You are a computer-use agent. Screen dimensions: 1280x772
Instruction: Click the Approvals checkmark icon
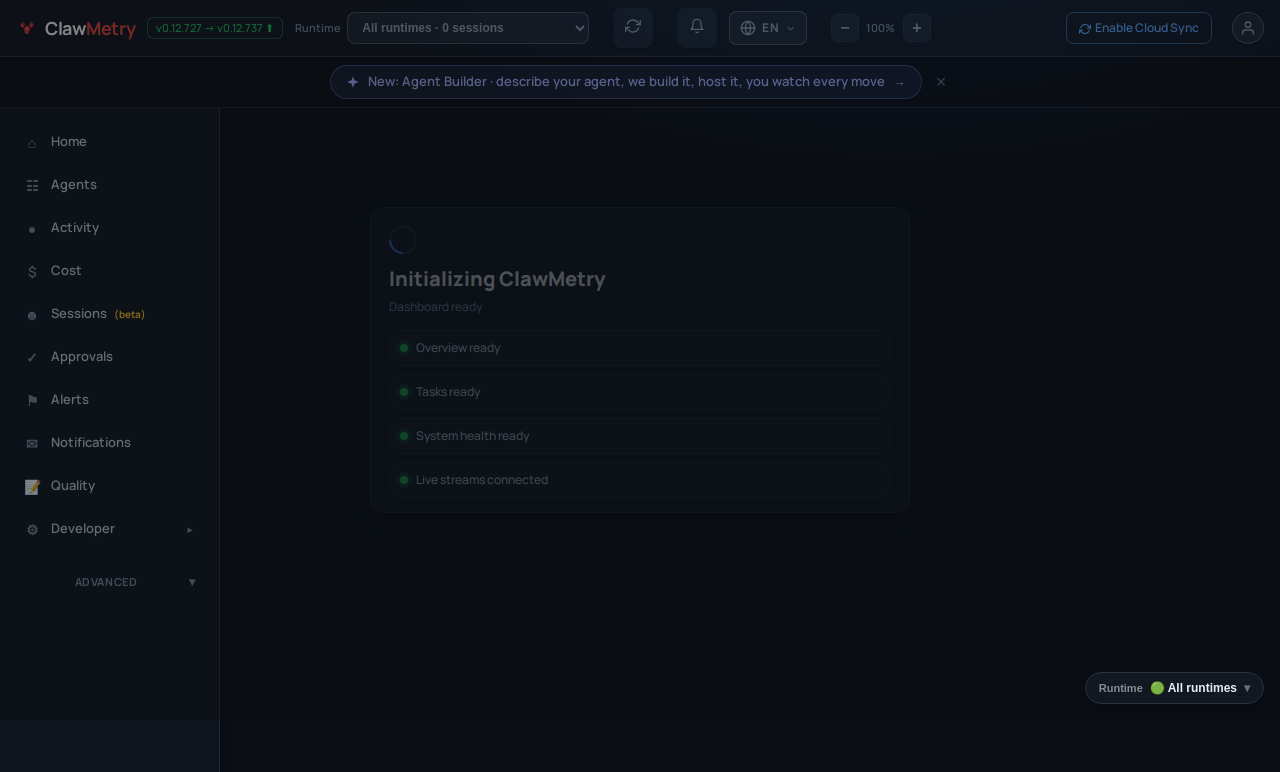tap(32, 358)
